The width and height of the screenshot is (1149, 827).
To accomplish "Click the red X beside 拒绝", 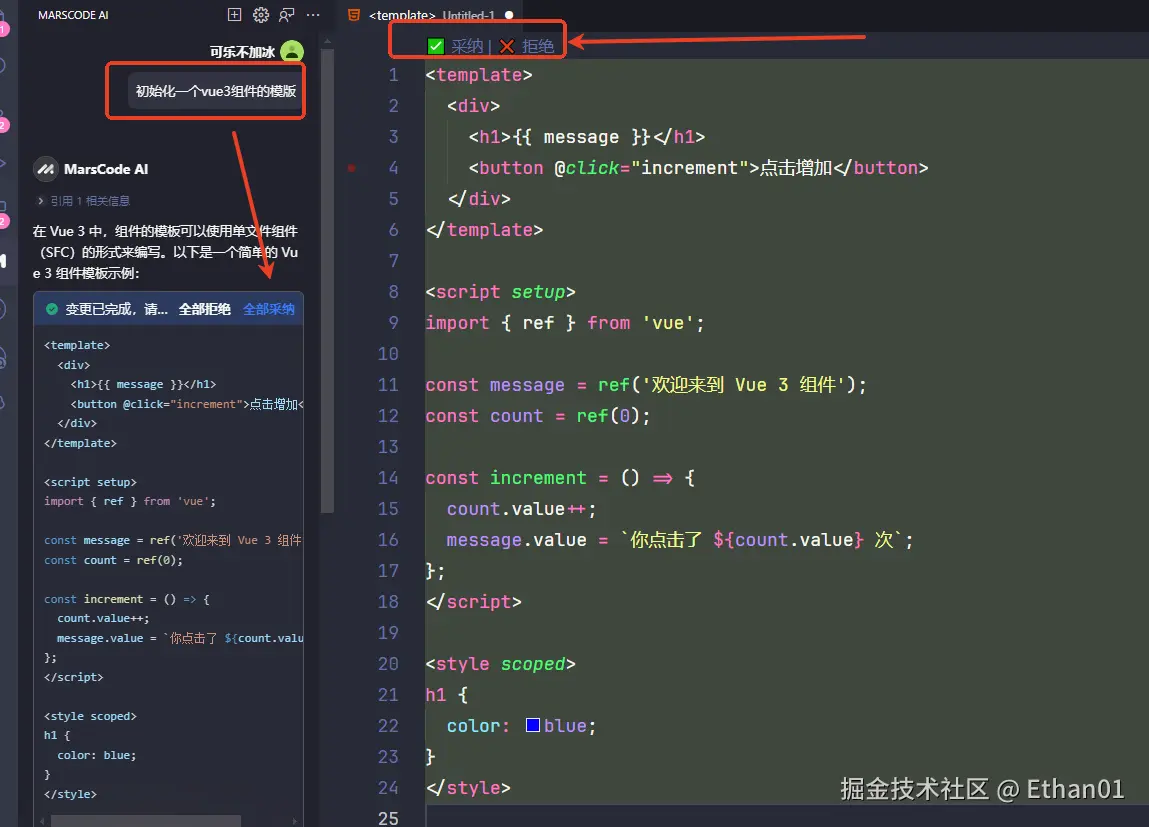I will tap(508, 45).
